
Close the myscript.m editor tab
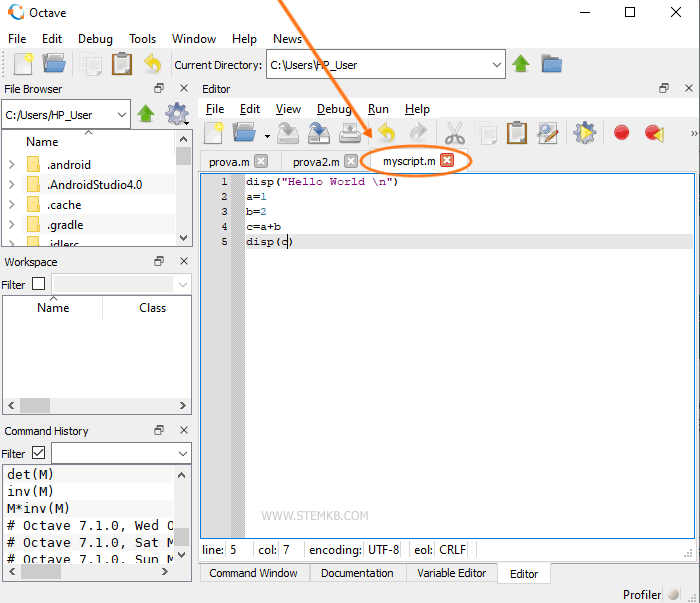pyautogui.click(x=447, y=161)
